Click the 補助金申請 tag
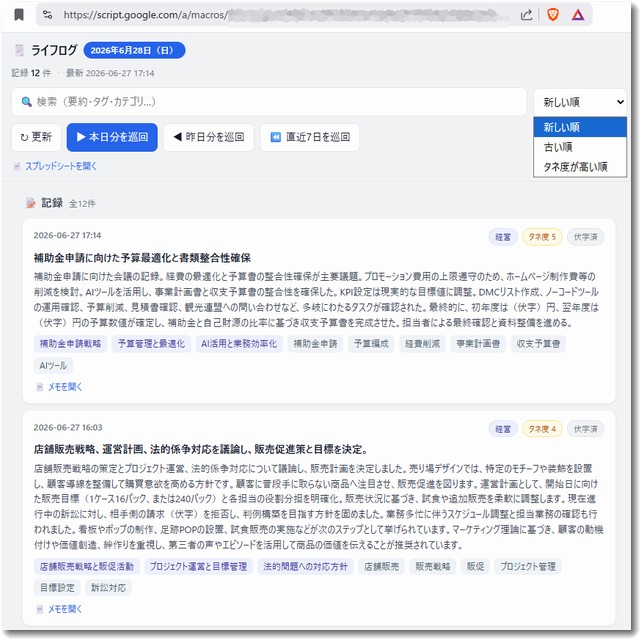640x639 pixels. (315, 344)
